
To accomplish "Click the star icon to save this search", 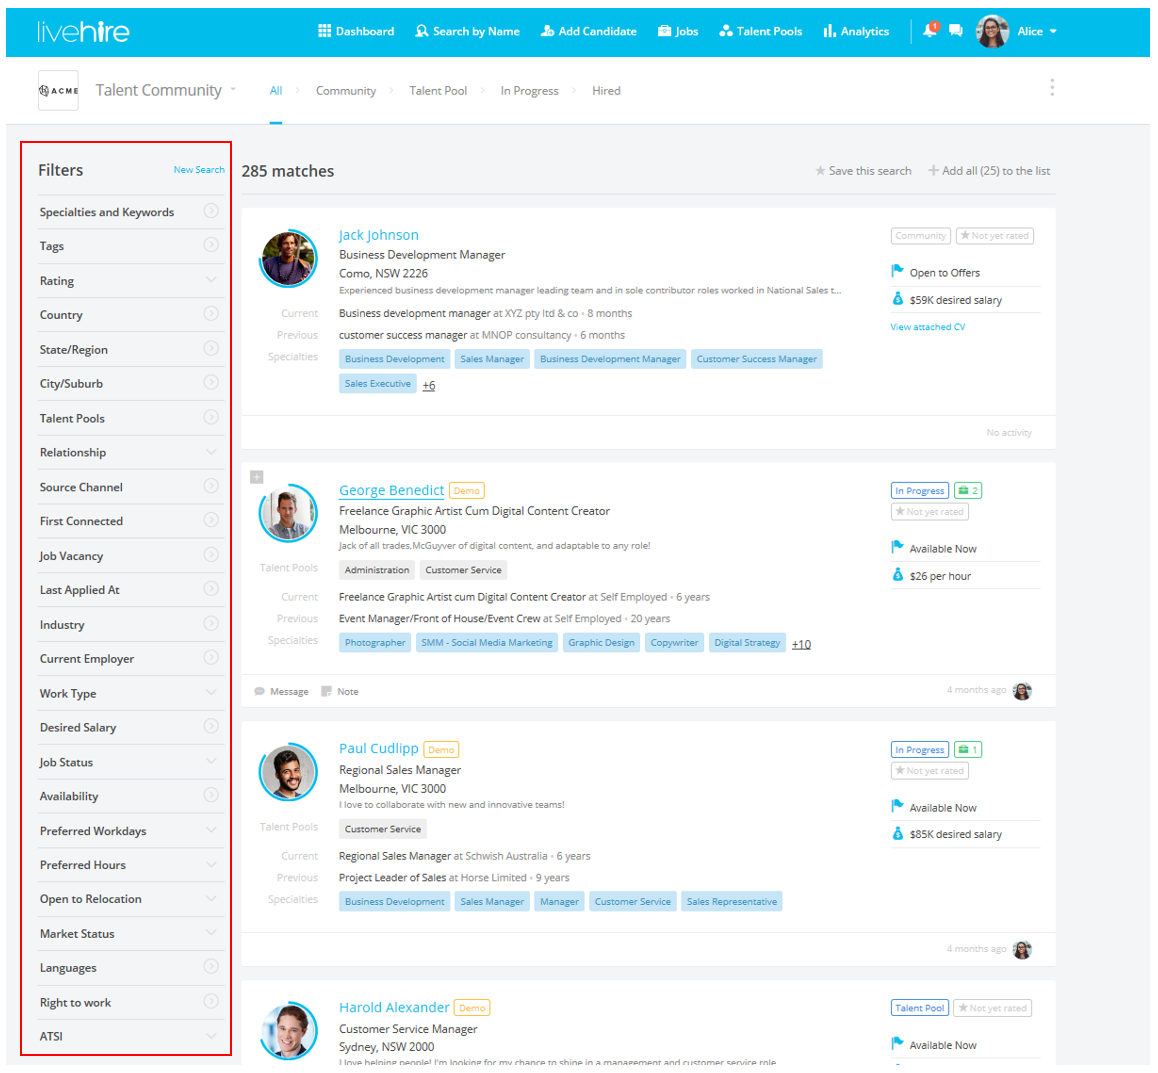I will click(820, 171).
